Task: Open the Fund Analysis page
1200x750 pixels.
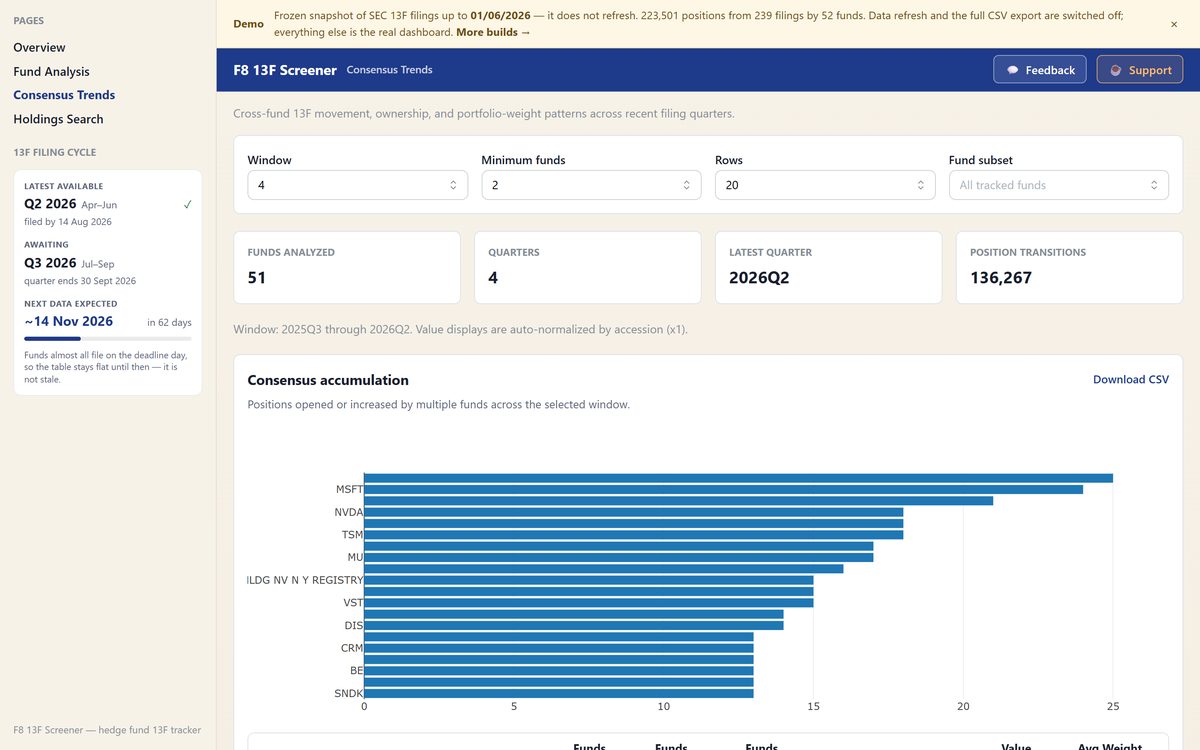Action: point(51,71)
